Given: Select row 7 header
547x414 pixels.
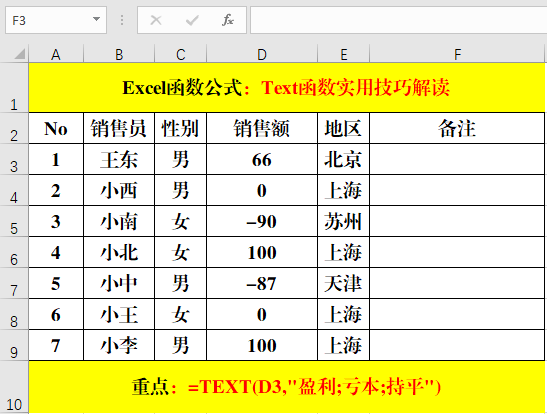Looking at the screenshot, I should (14, 283).
